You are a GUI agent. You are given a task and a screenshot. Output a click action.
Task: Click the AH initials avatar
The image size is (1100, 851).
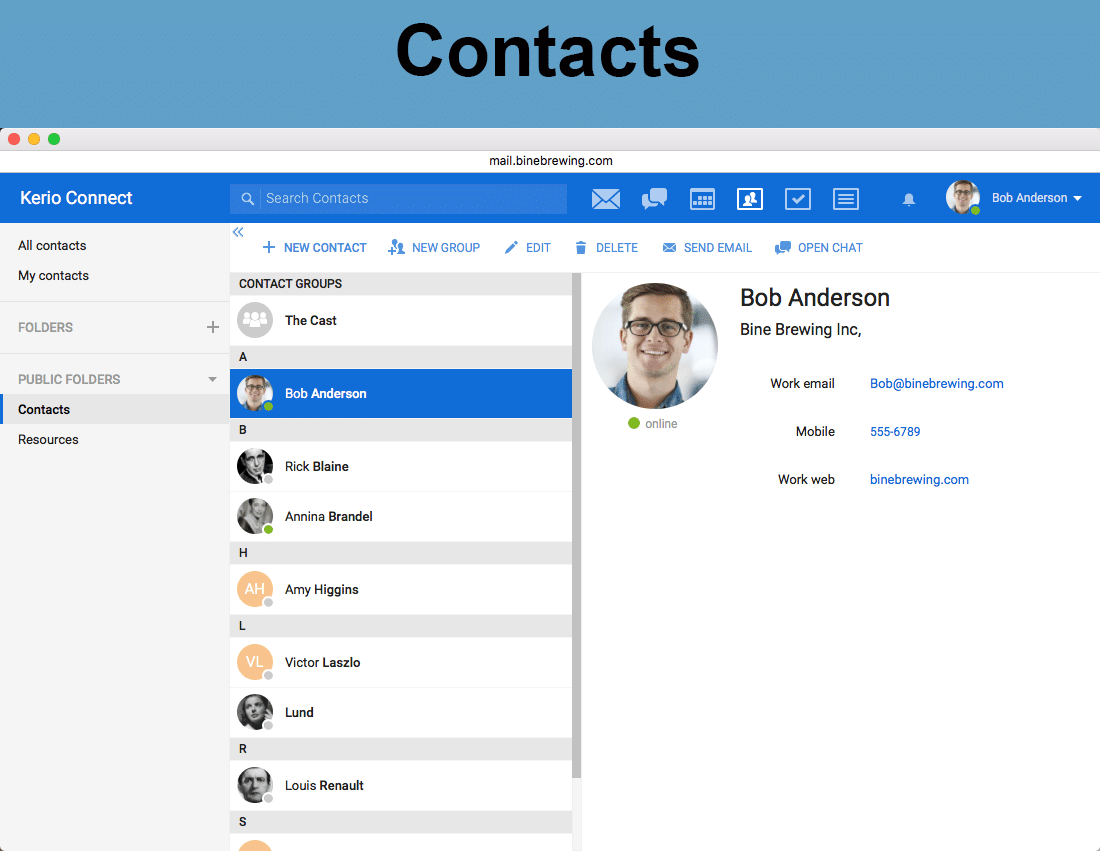pyautogui.click(x=255, y=589)
